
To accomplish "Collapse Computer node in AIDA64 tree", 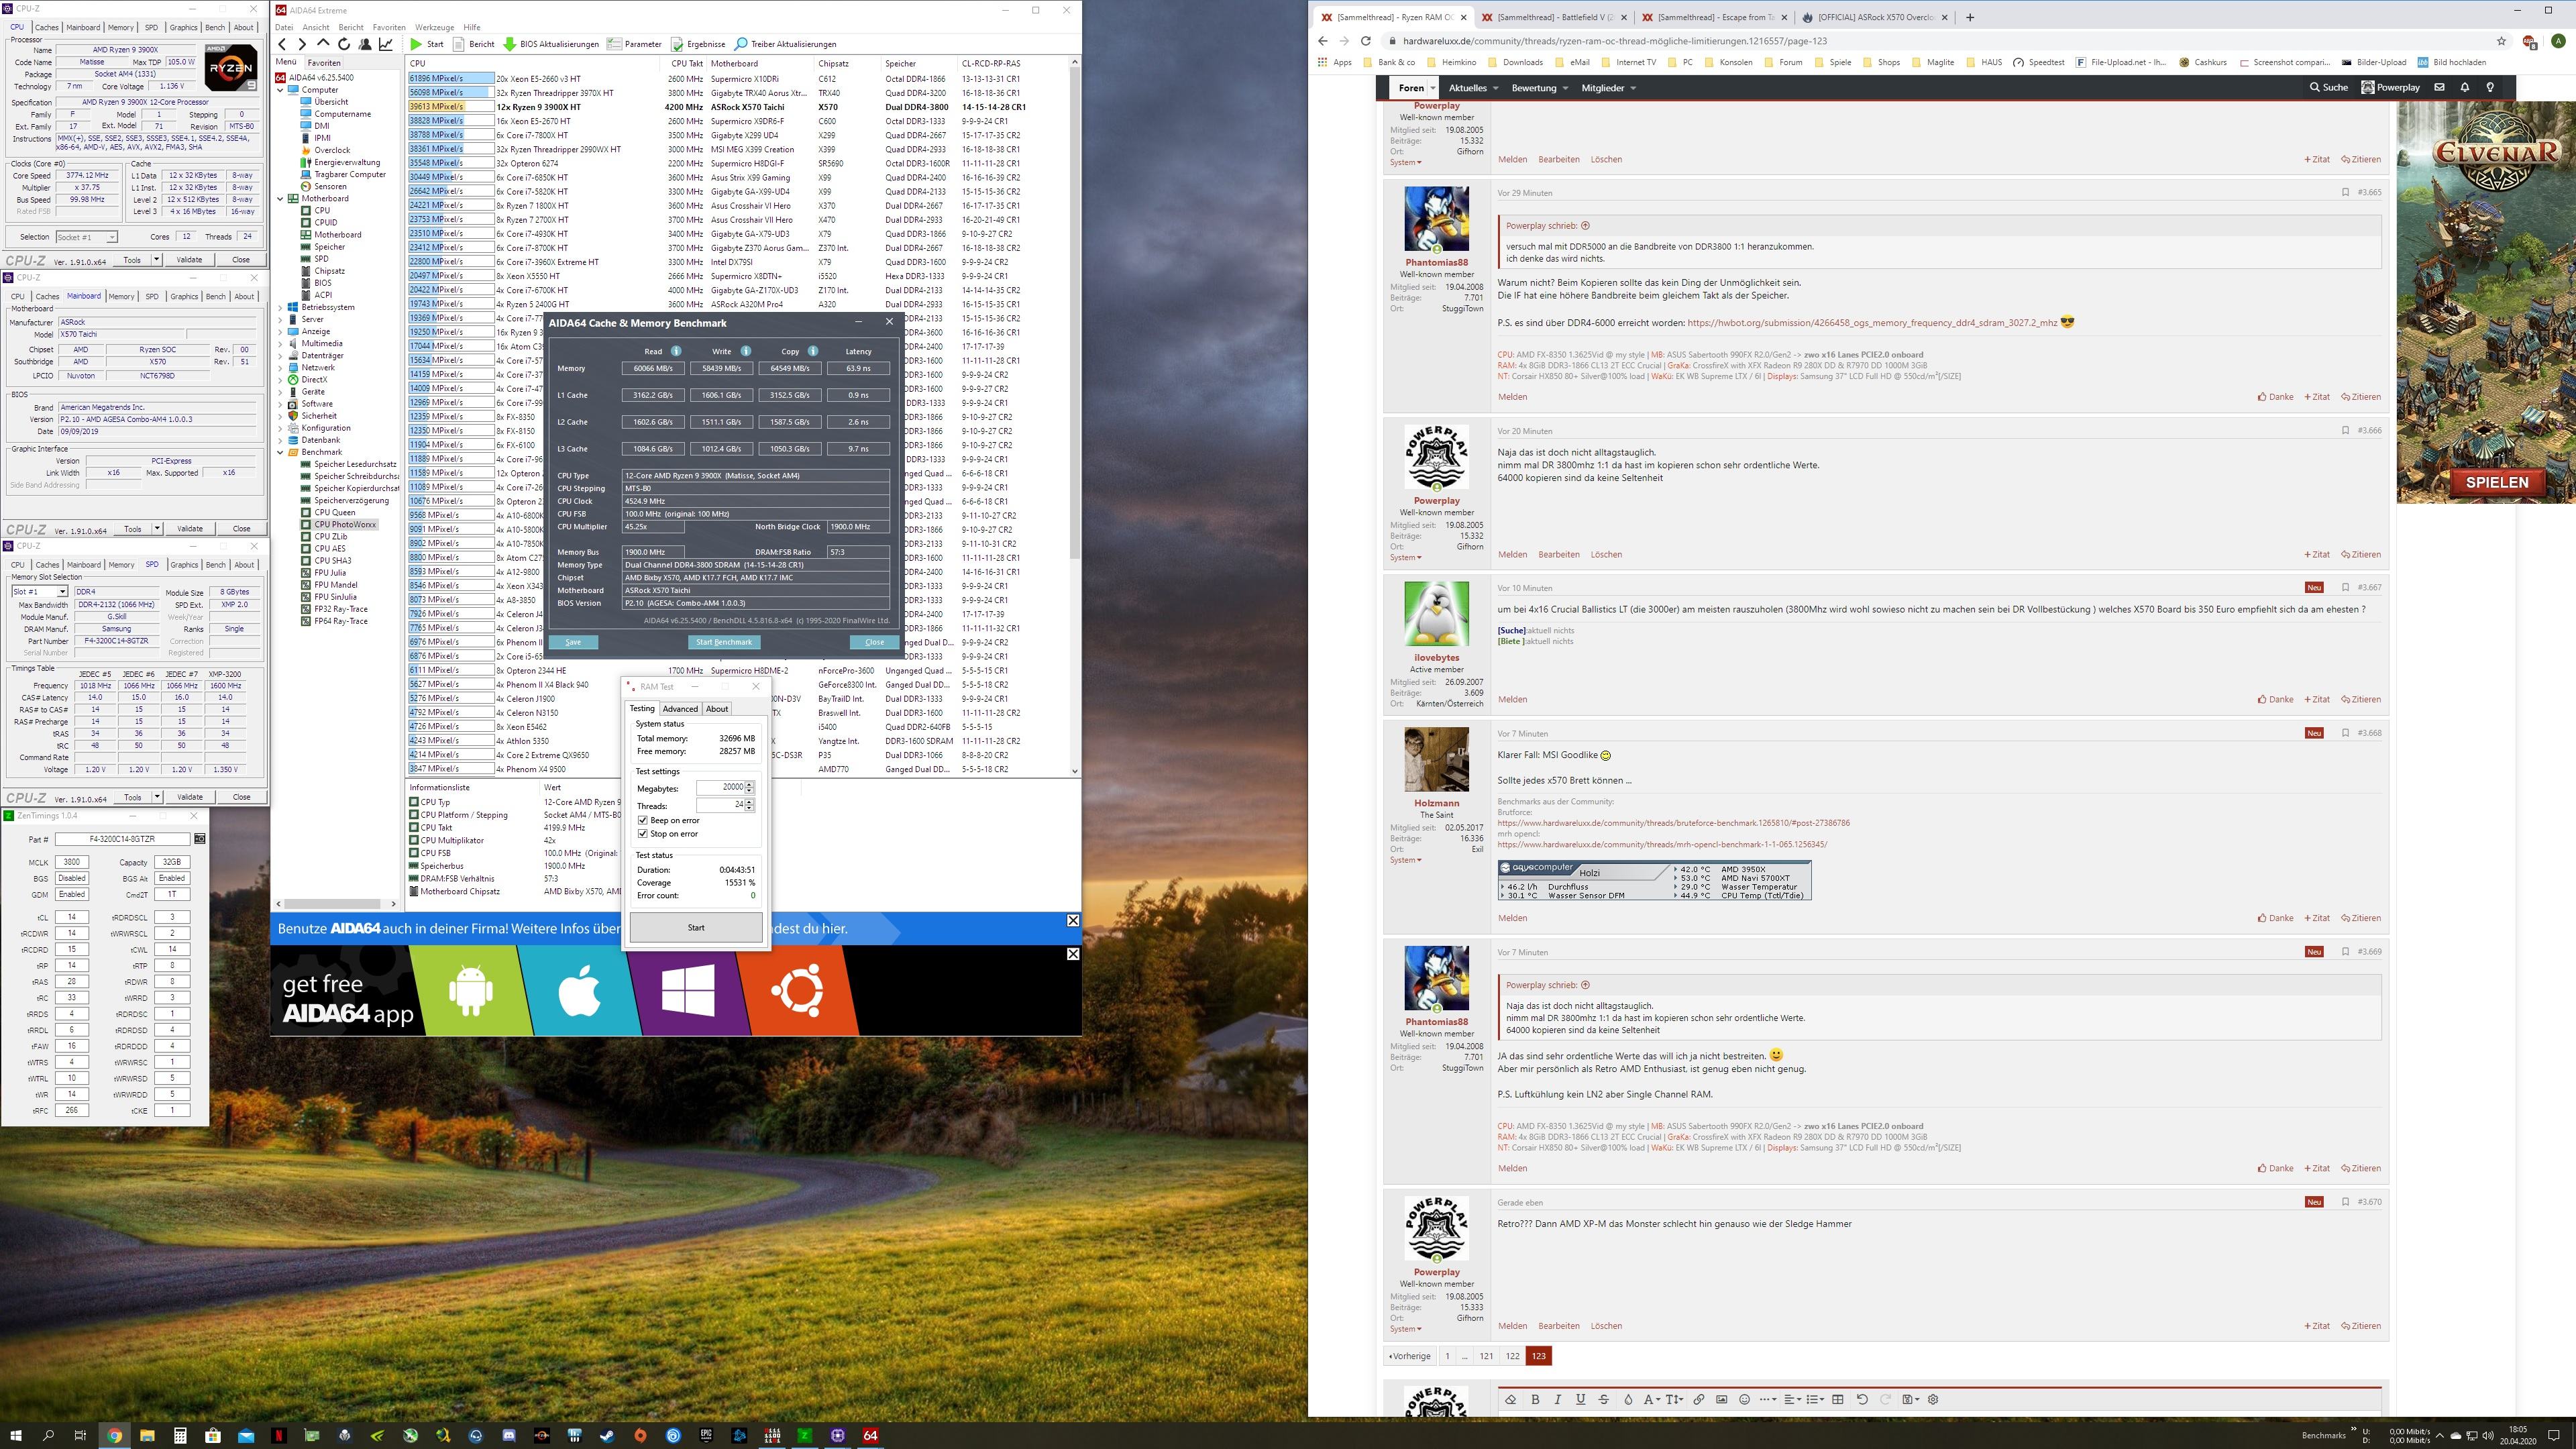I will pos(281,90).
